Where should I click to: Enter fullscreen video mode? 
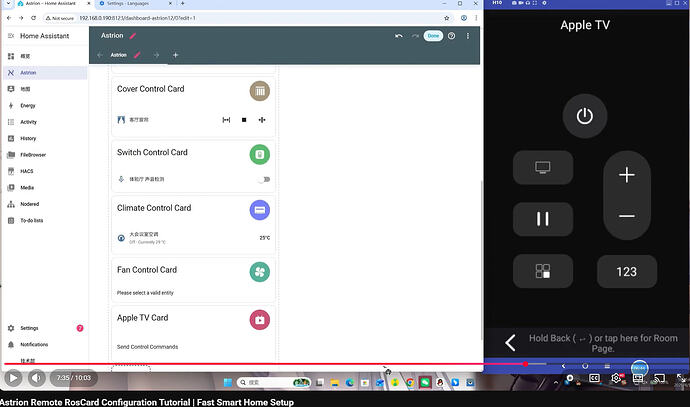(x=681, y=378)
